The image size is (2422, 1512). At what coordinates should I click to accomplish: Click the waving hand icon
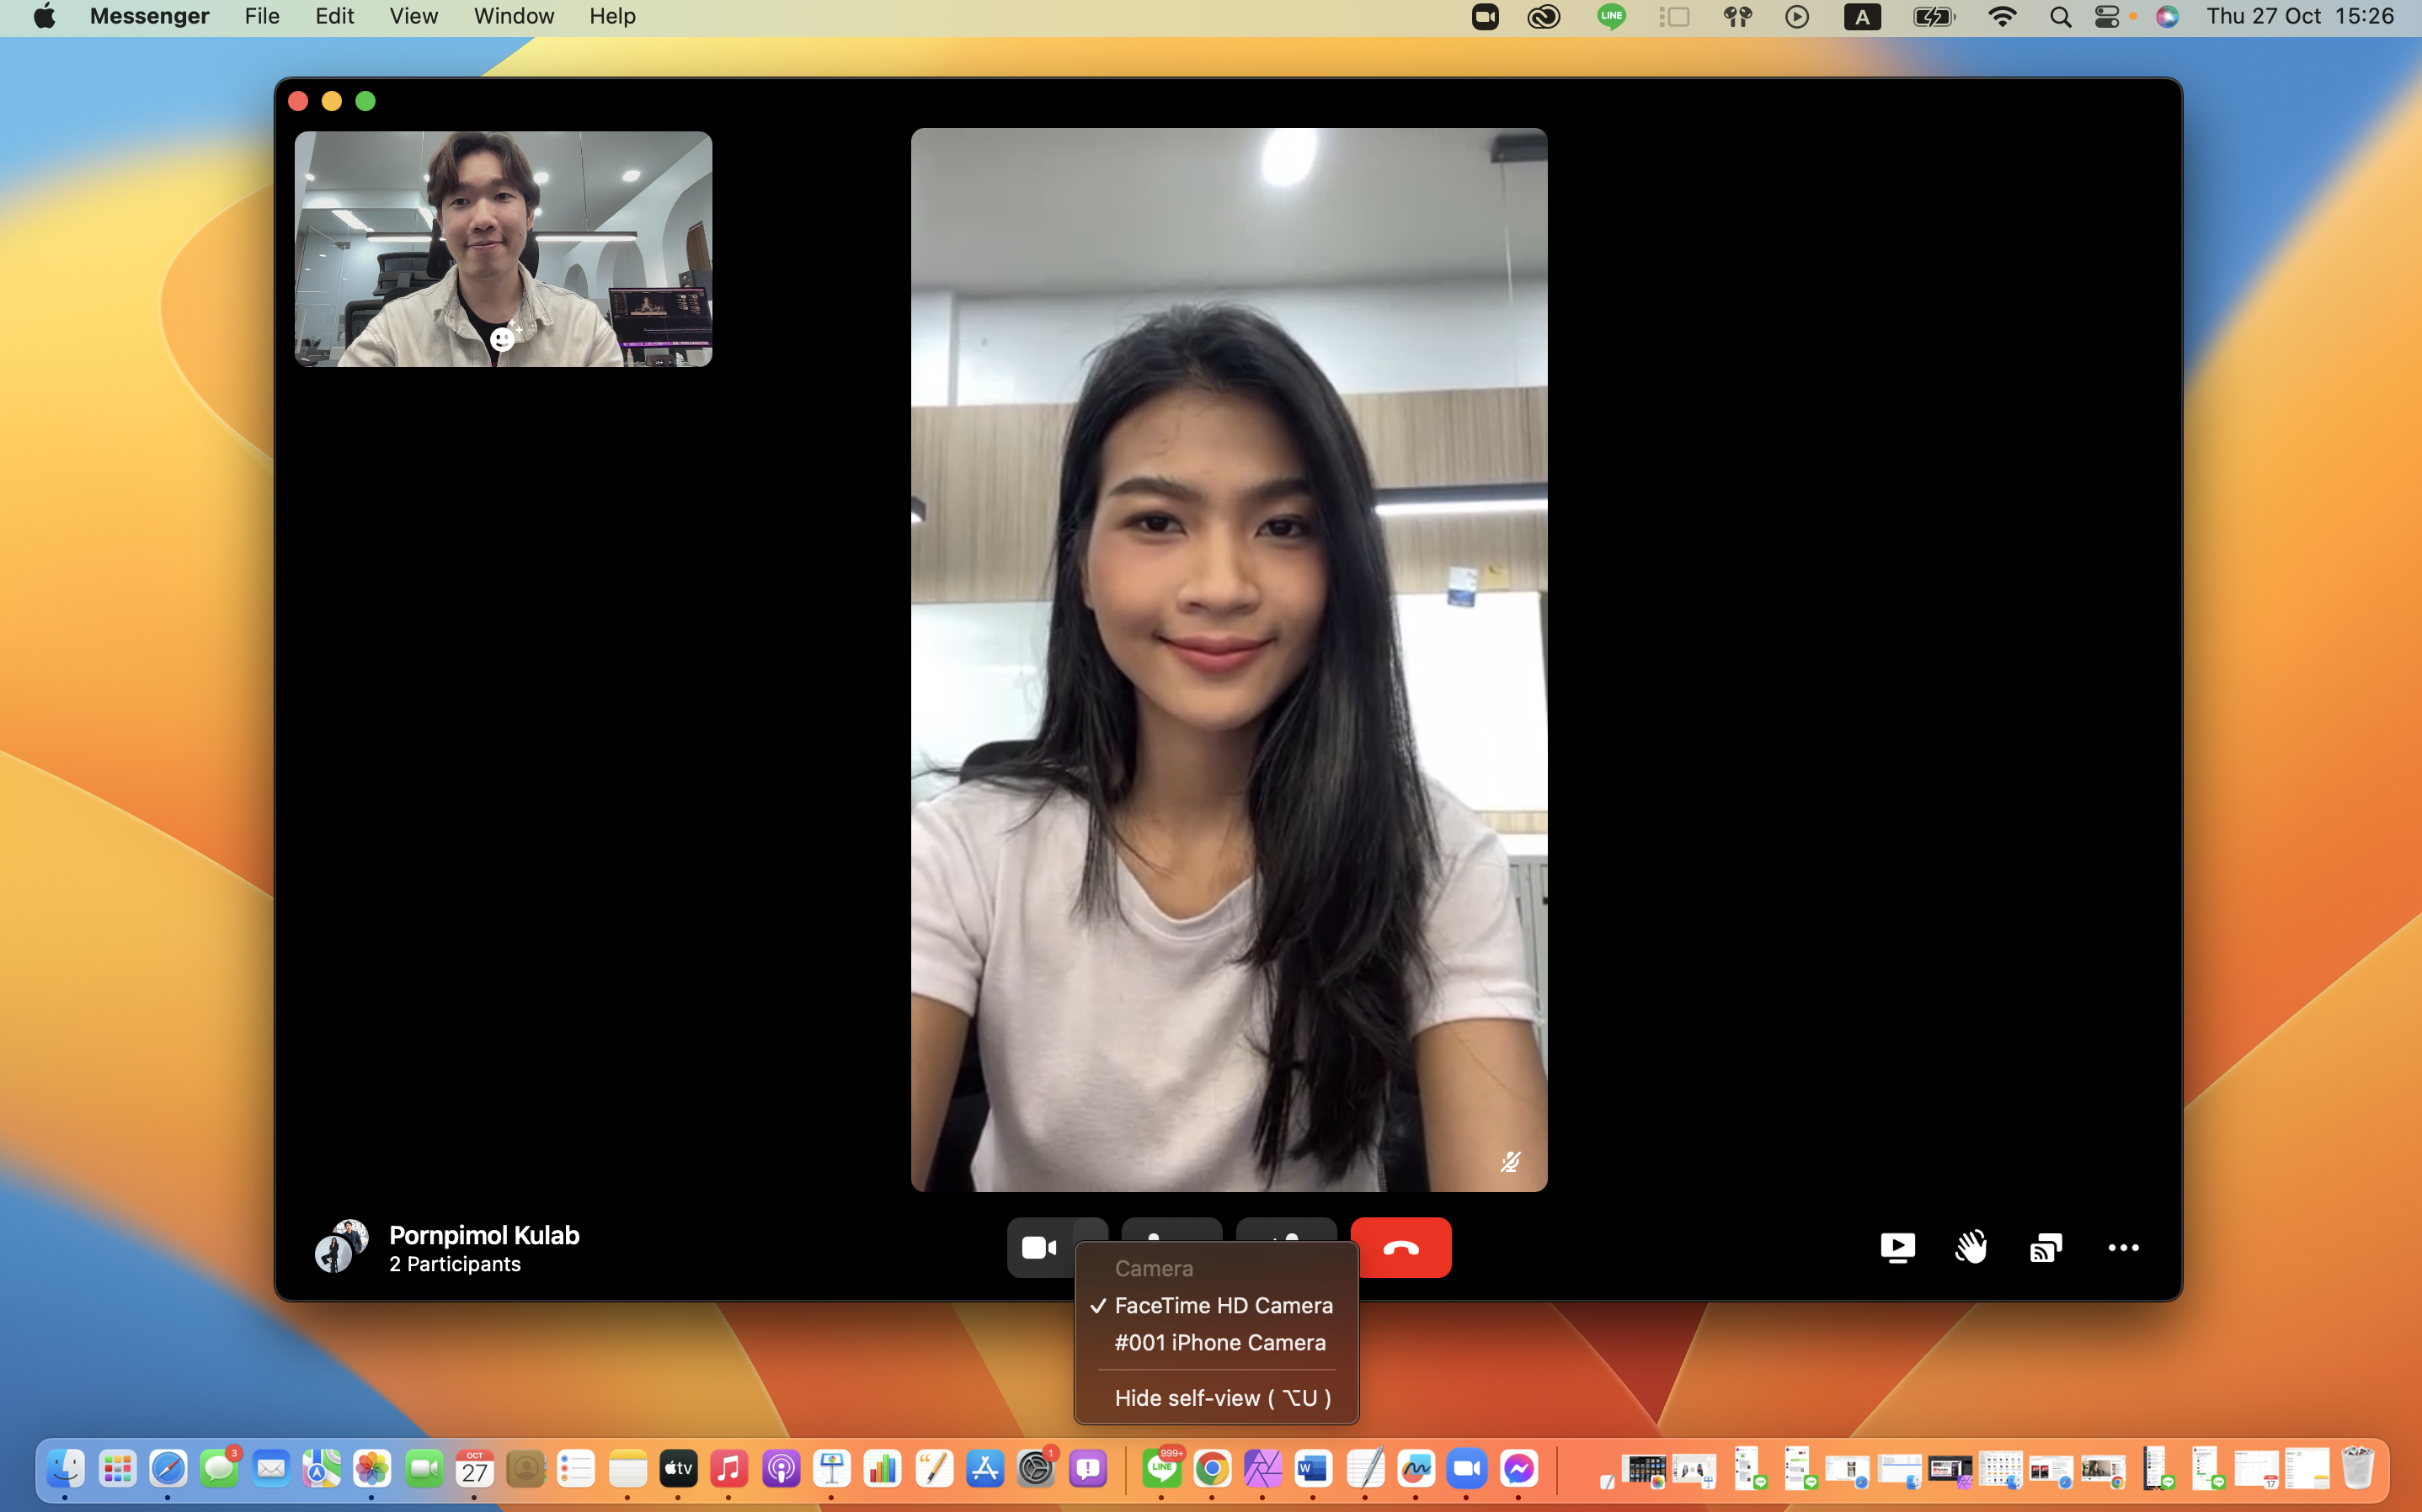click(1971, 1247)
